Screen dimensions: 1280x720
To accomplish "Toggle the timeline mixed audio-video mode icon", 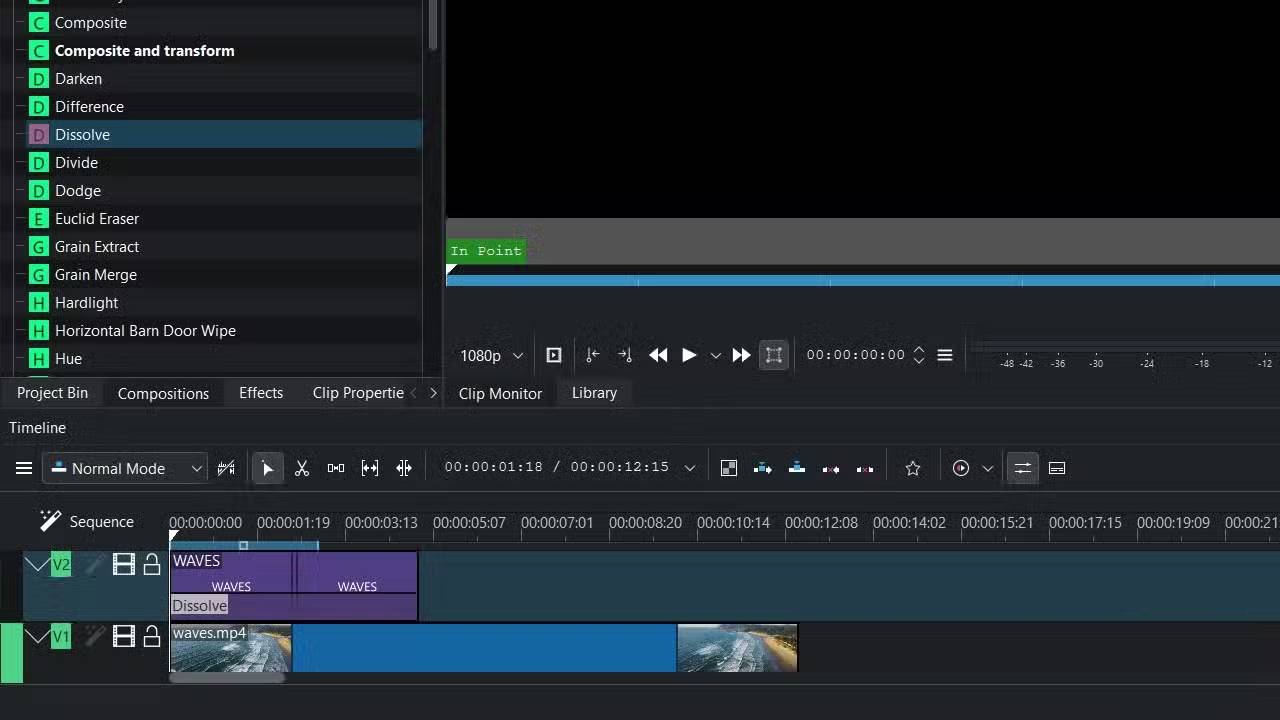I will [226, 468].
